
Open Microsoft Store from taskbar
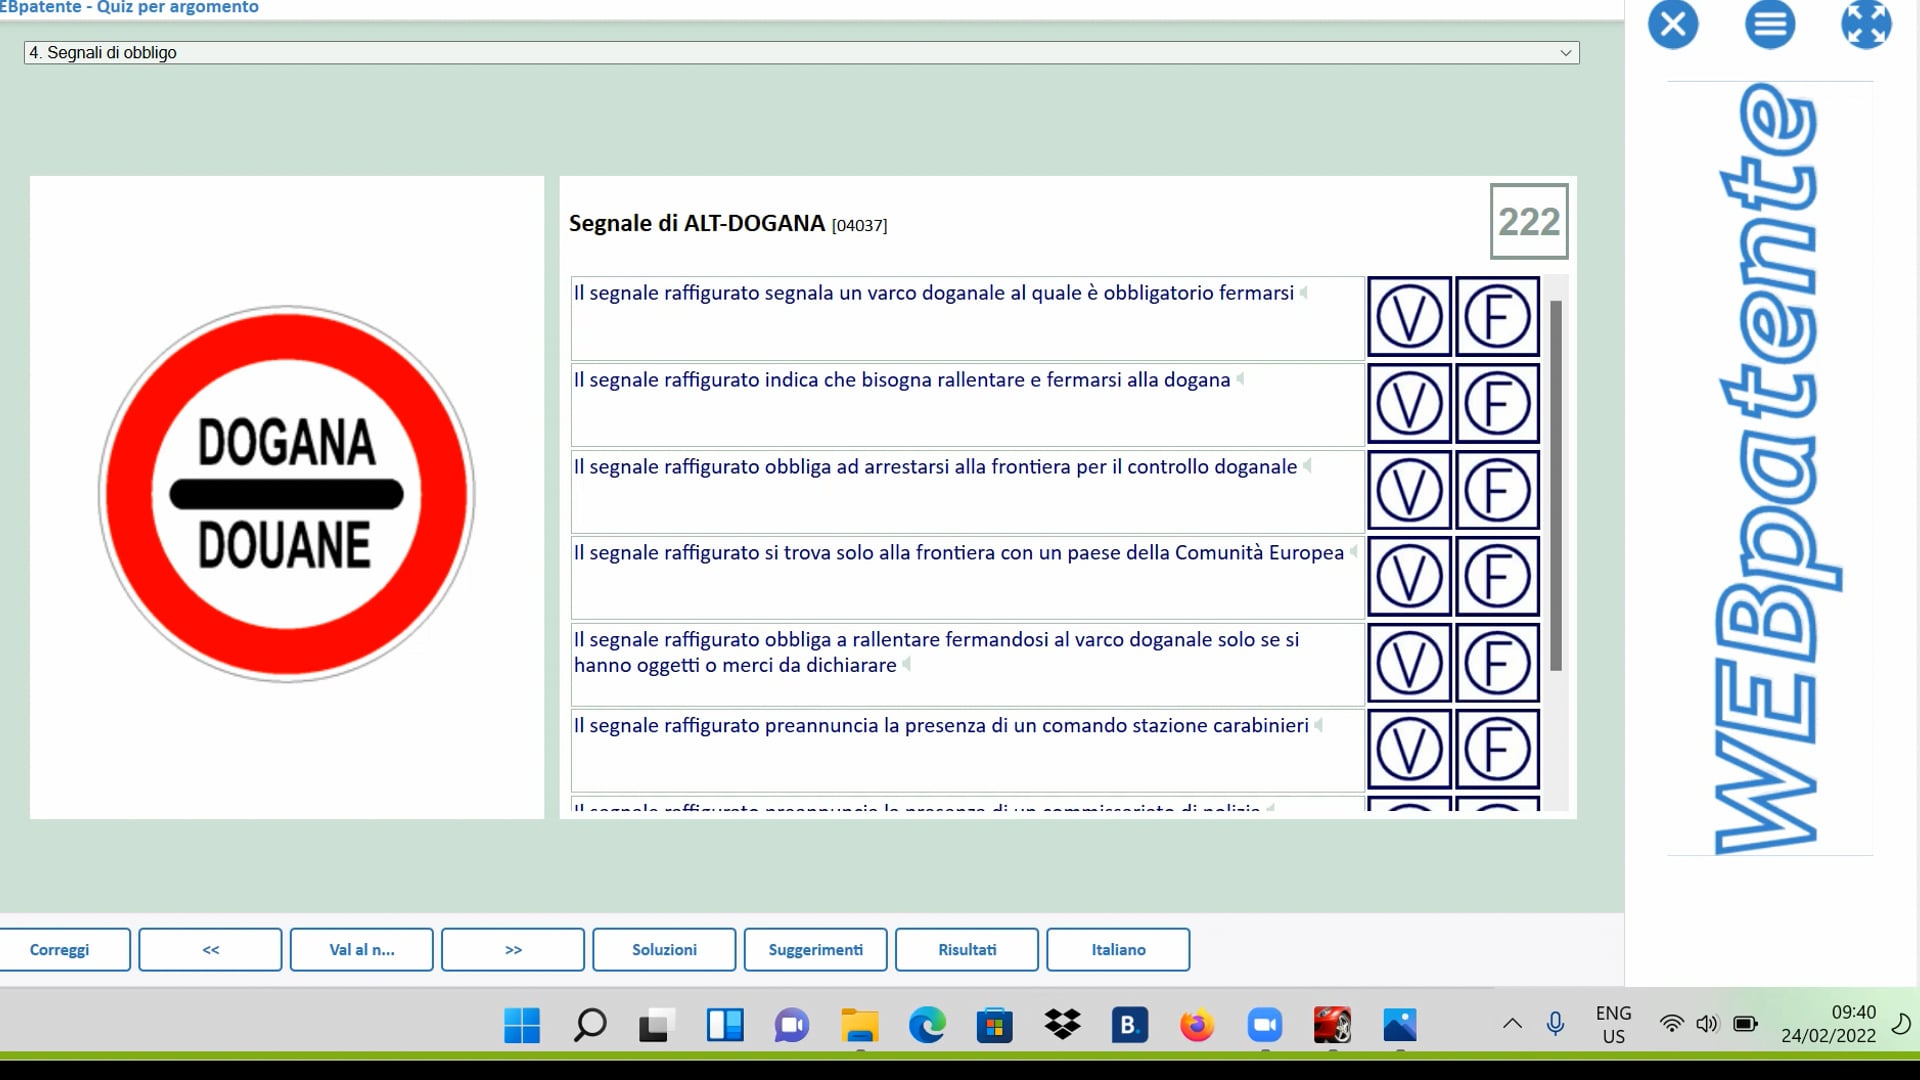(995, 1025)
